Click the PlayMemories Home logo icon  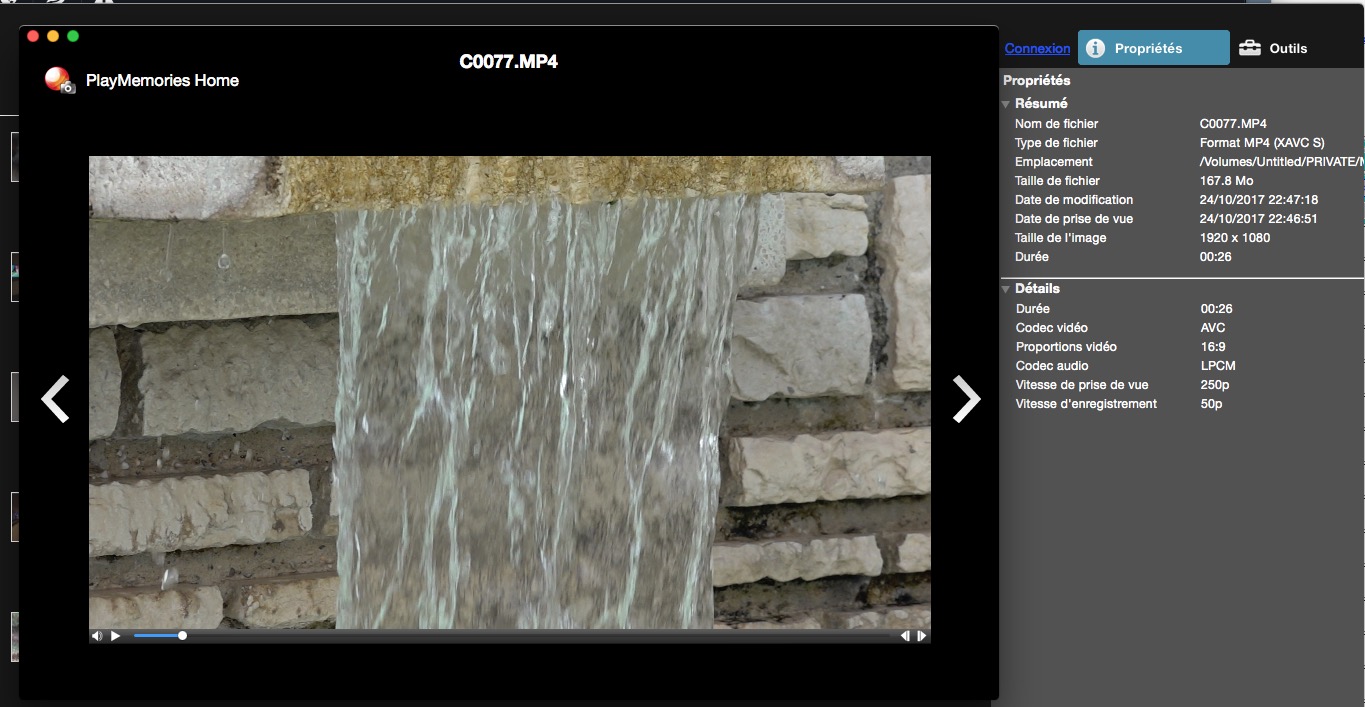[60, 80]
